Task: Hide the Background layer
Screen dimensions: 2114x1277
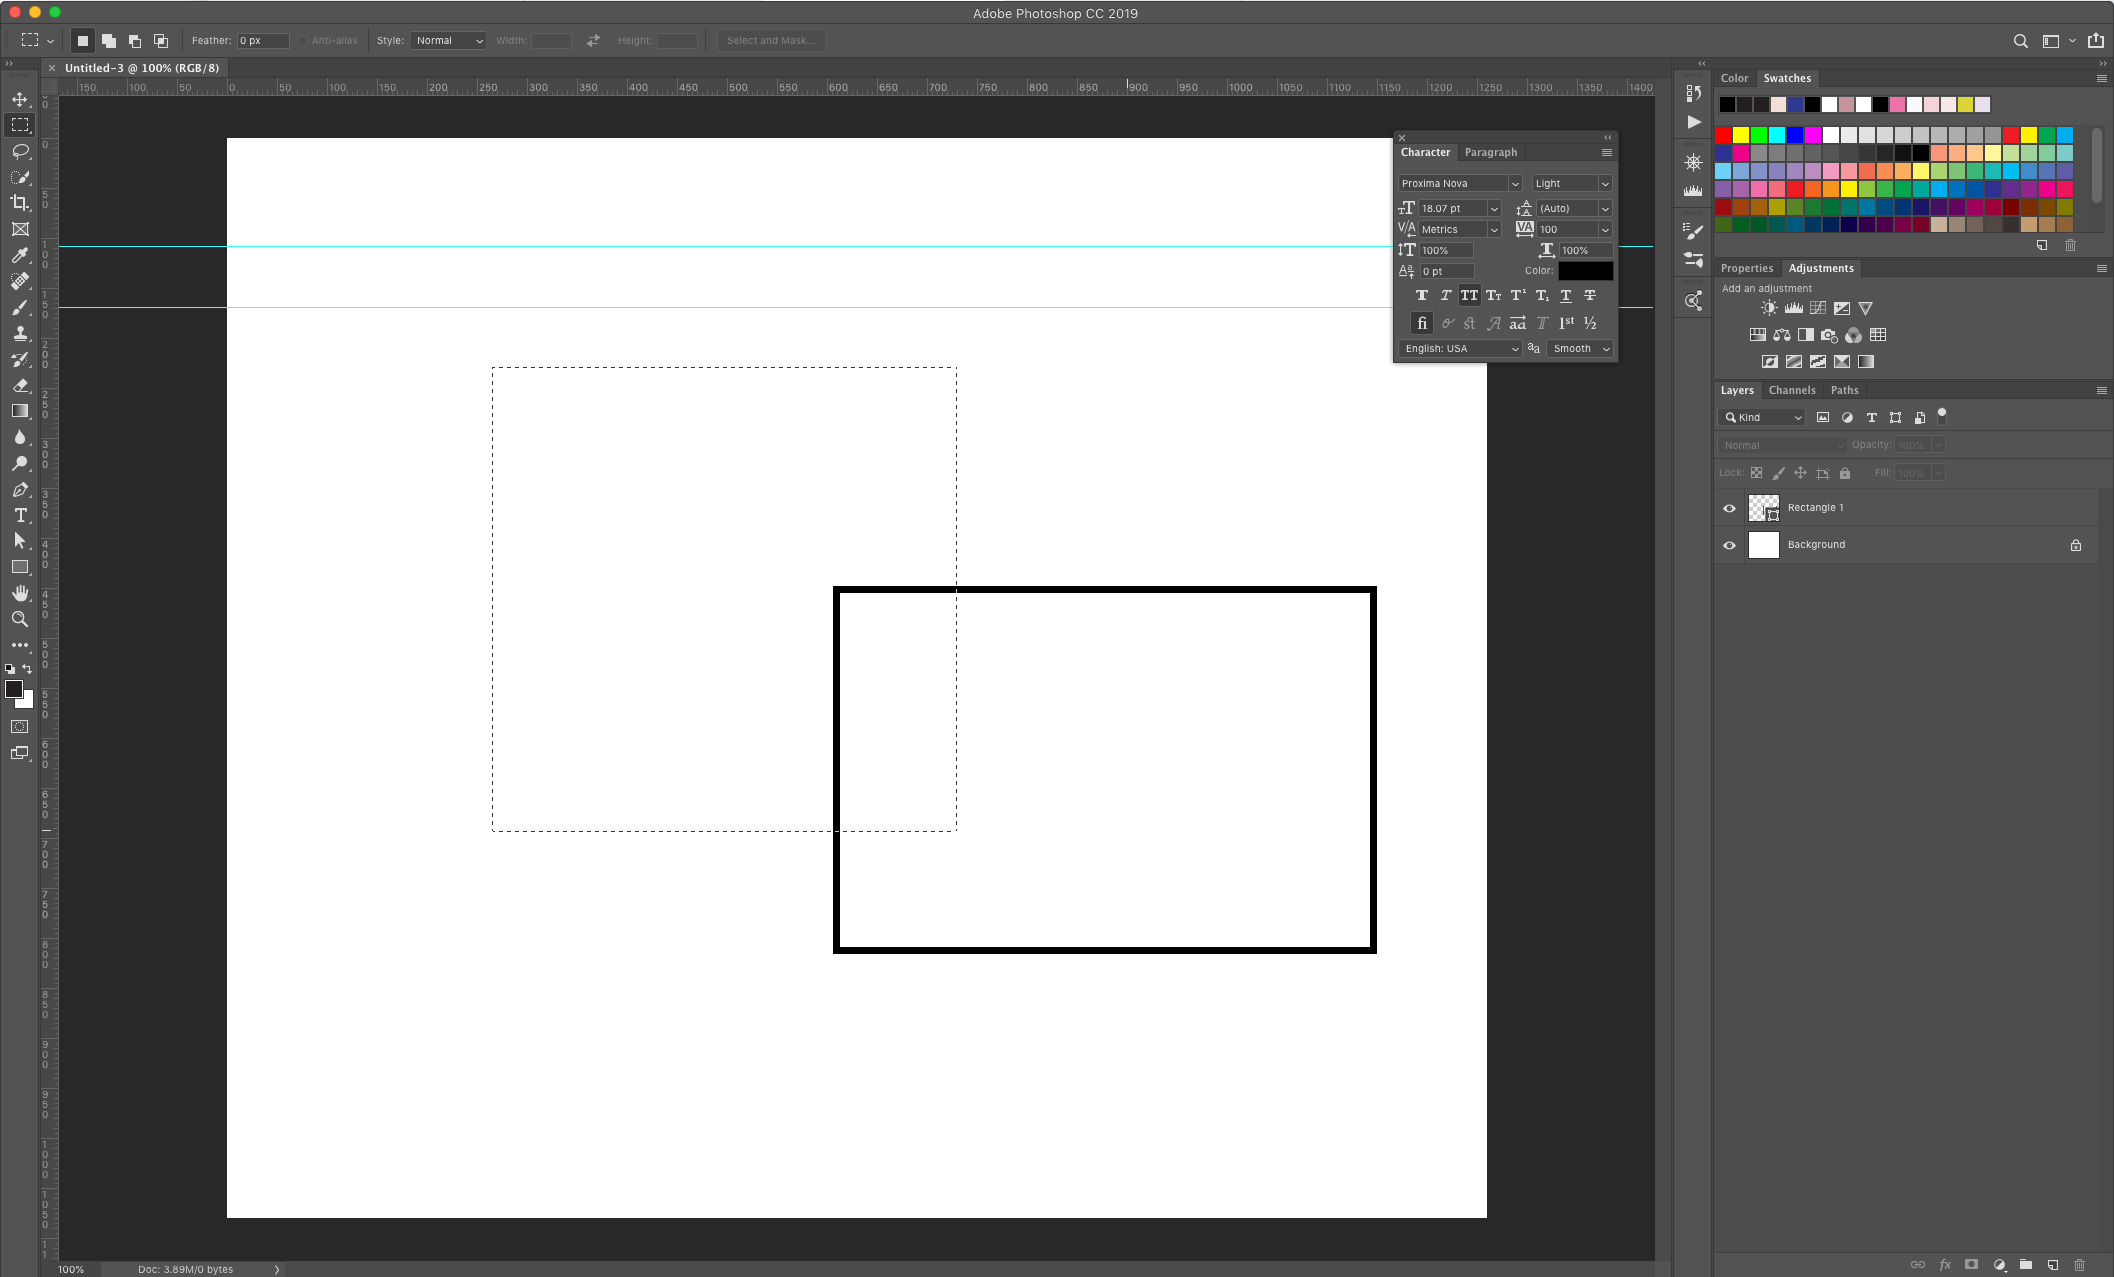Action: (1729, 545)
